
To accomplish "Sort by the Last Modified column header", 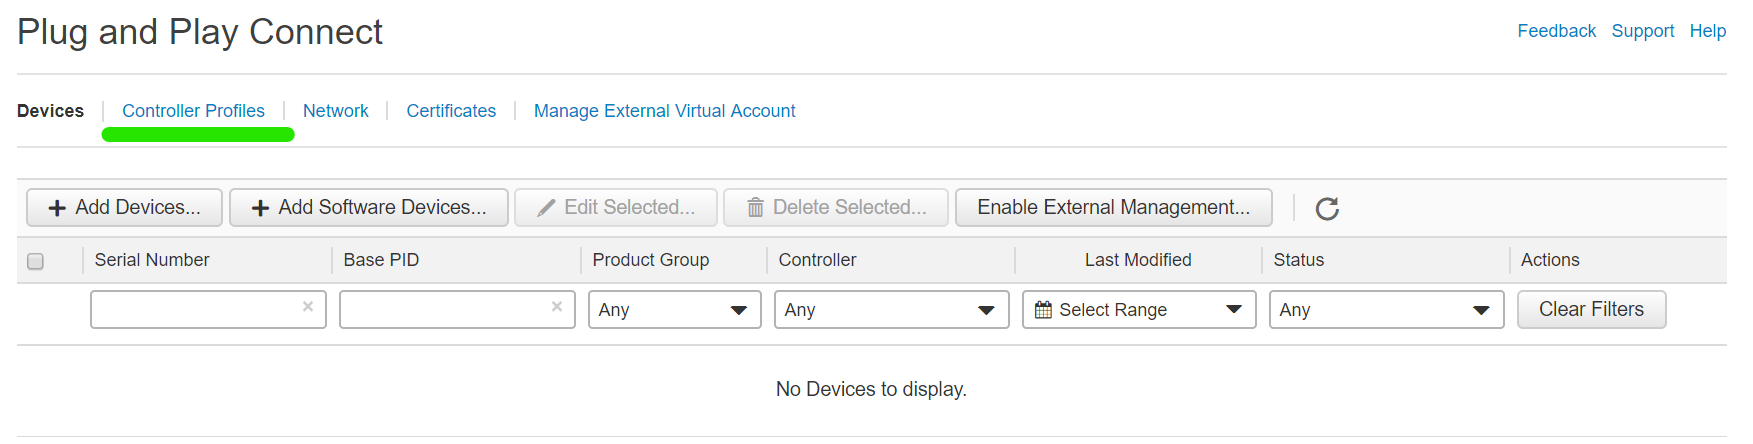I will tap(1138, 260).
